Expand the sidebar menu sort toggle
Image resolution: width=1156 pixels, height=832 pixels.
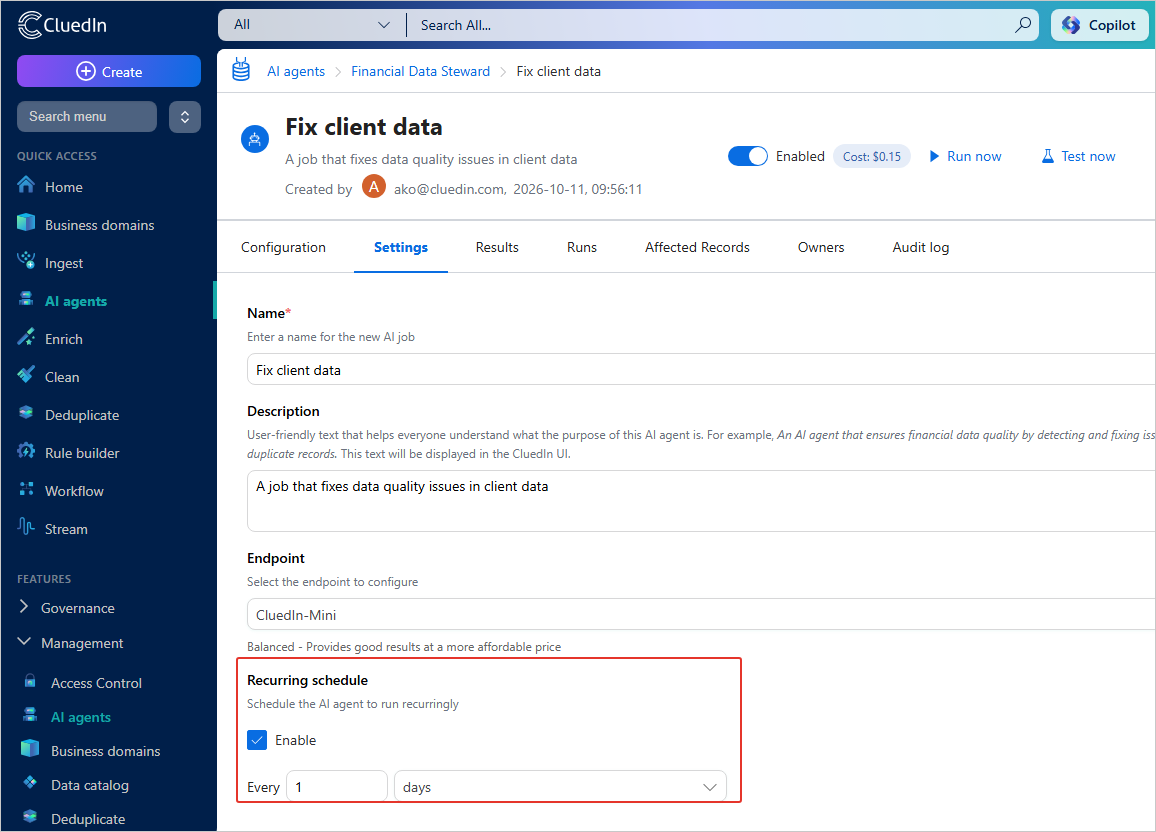[x=185, y=116]
